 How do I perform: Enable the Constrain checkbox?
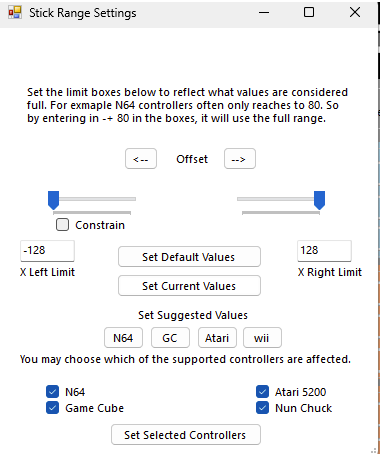click(62, 225)
